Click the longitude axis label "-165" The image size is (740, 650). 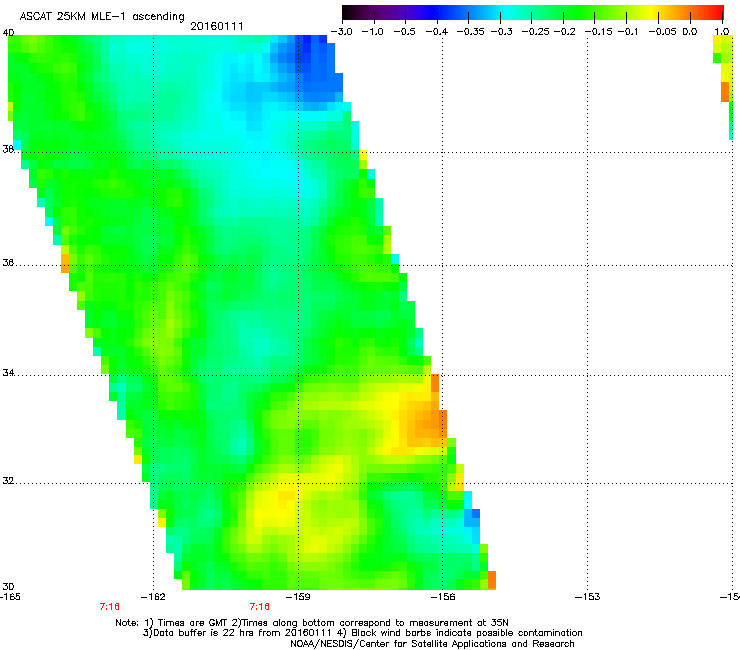(x=10, y=597)
